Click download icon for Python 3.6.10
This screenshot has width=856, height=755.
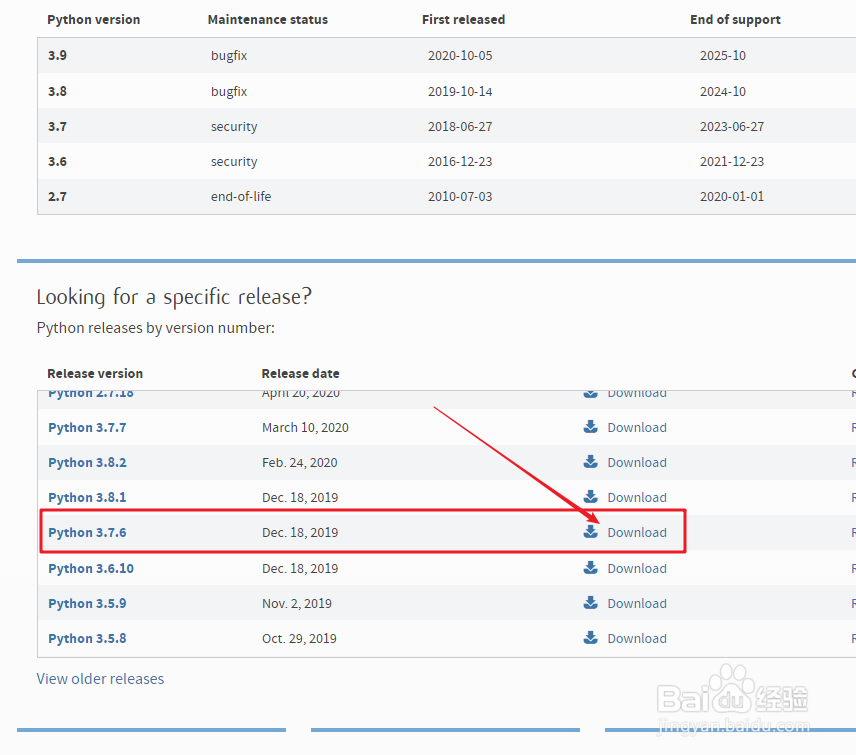(x=590, y=568)
